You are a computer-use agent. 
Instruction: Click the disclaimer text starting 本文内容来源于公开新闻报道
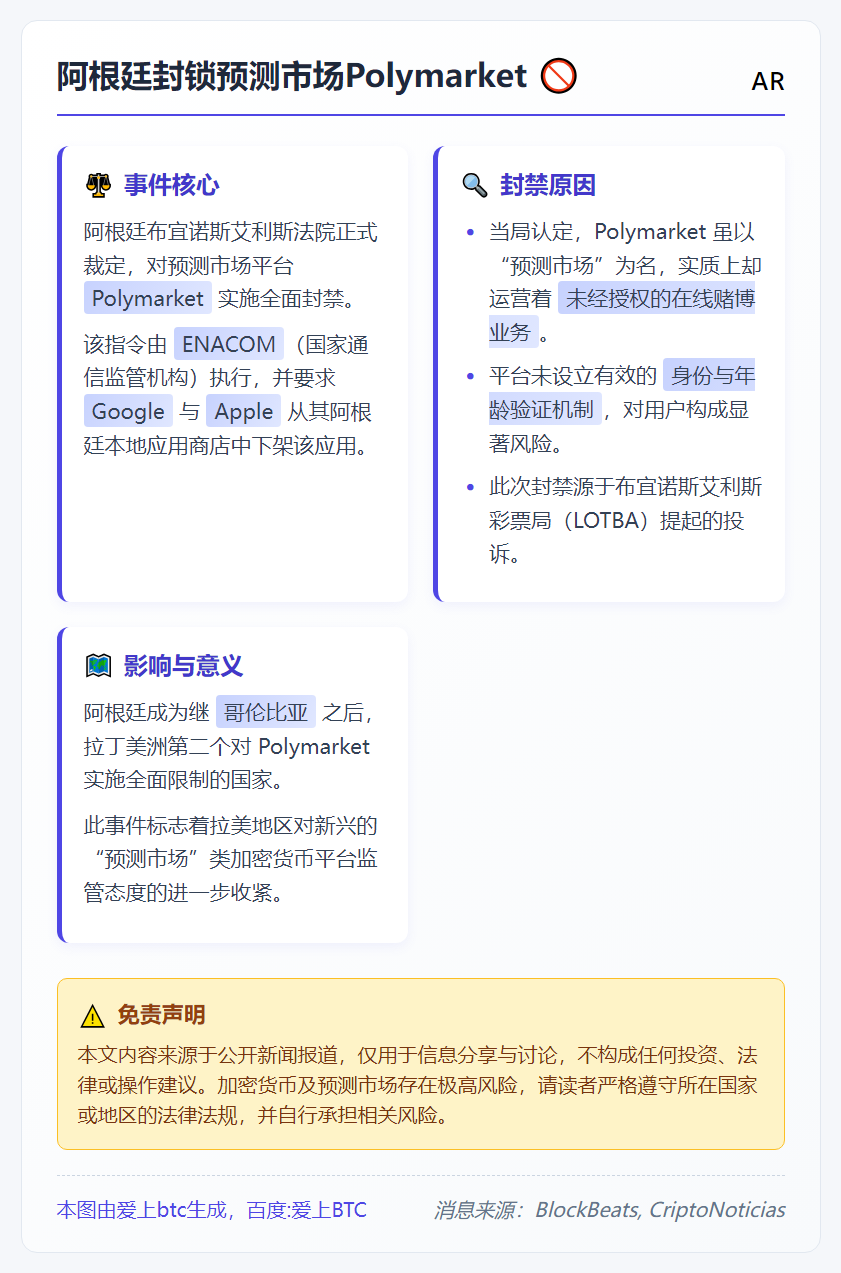click(x=421, y=1085)
